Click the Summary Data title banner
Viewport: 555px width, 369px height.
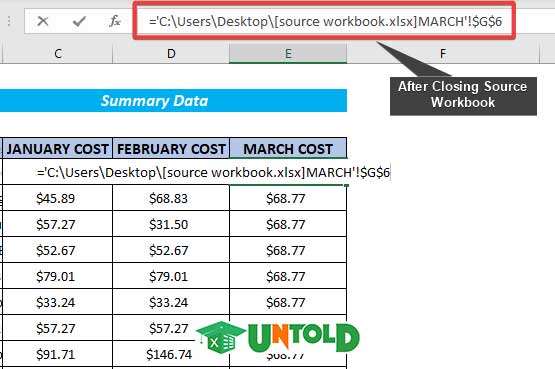pyautogui.click(x=173, y=100)
